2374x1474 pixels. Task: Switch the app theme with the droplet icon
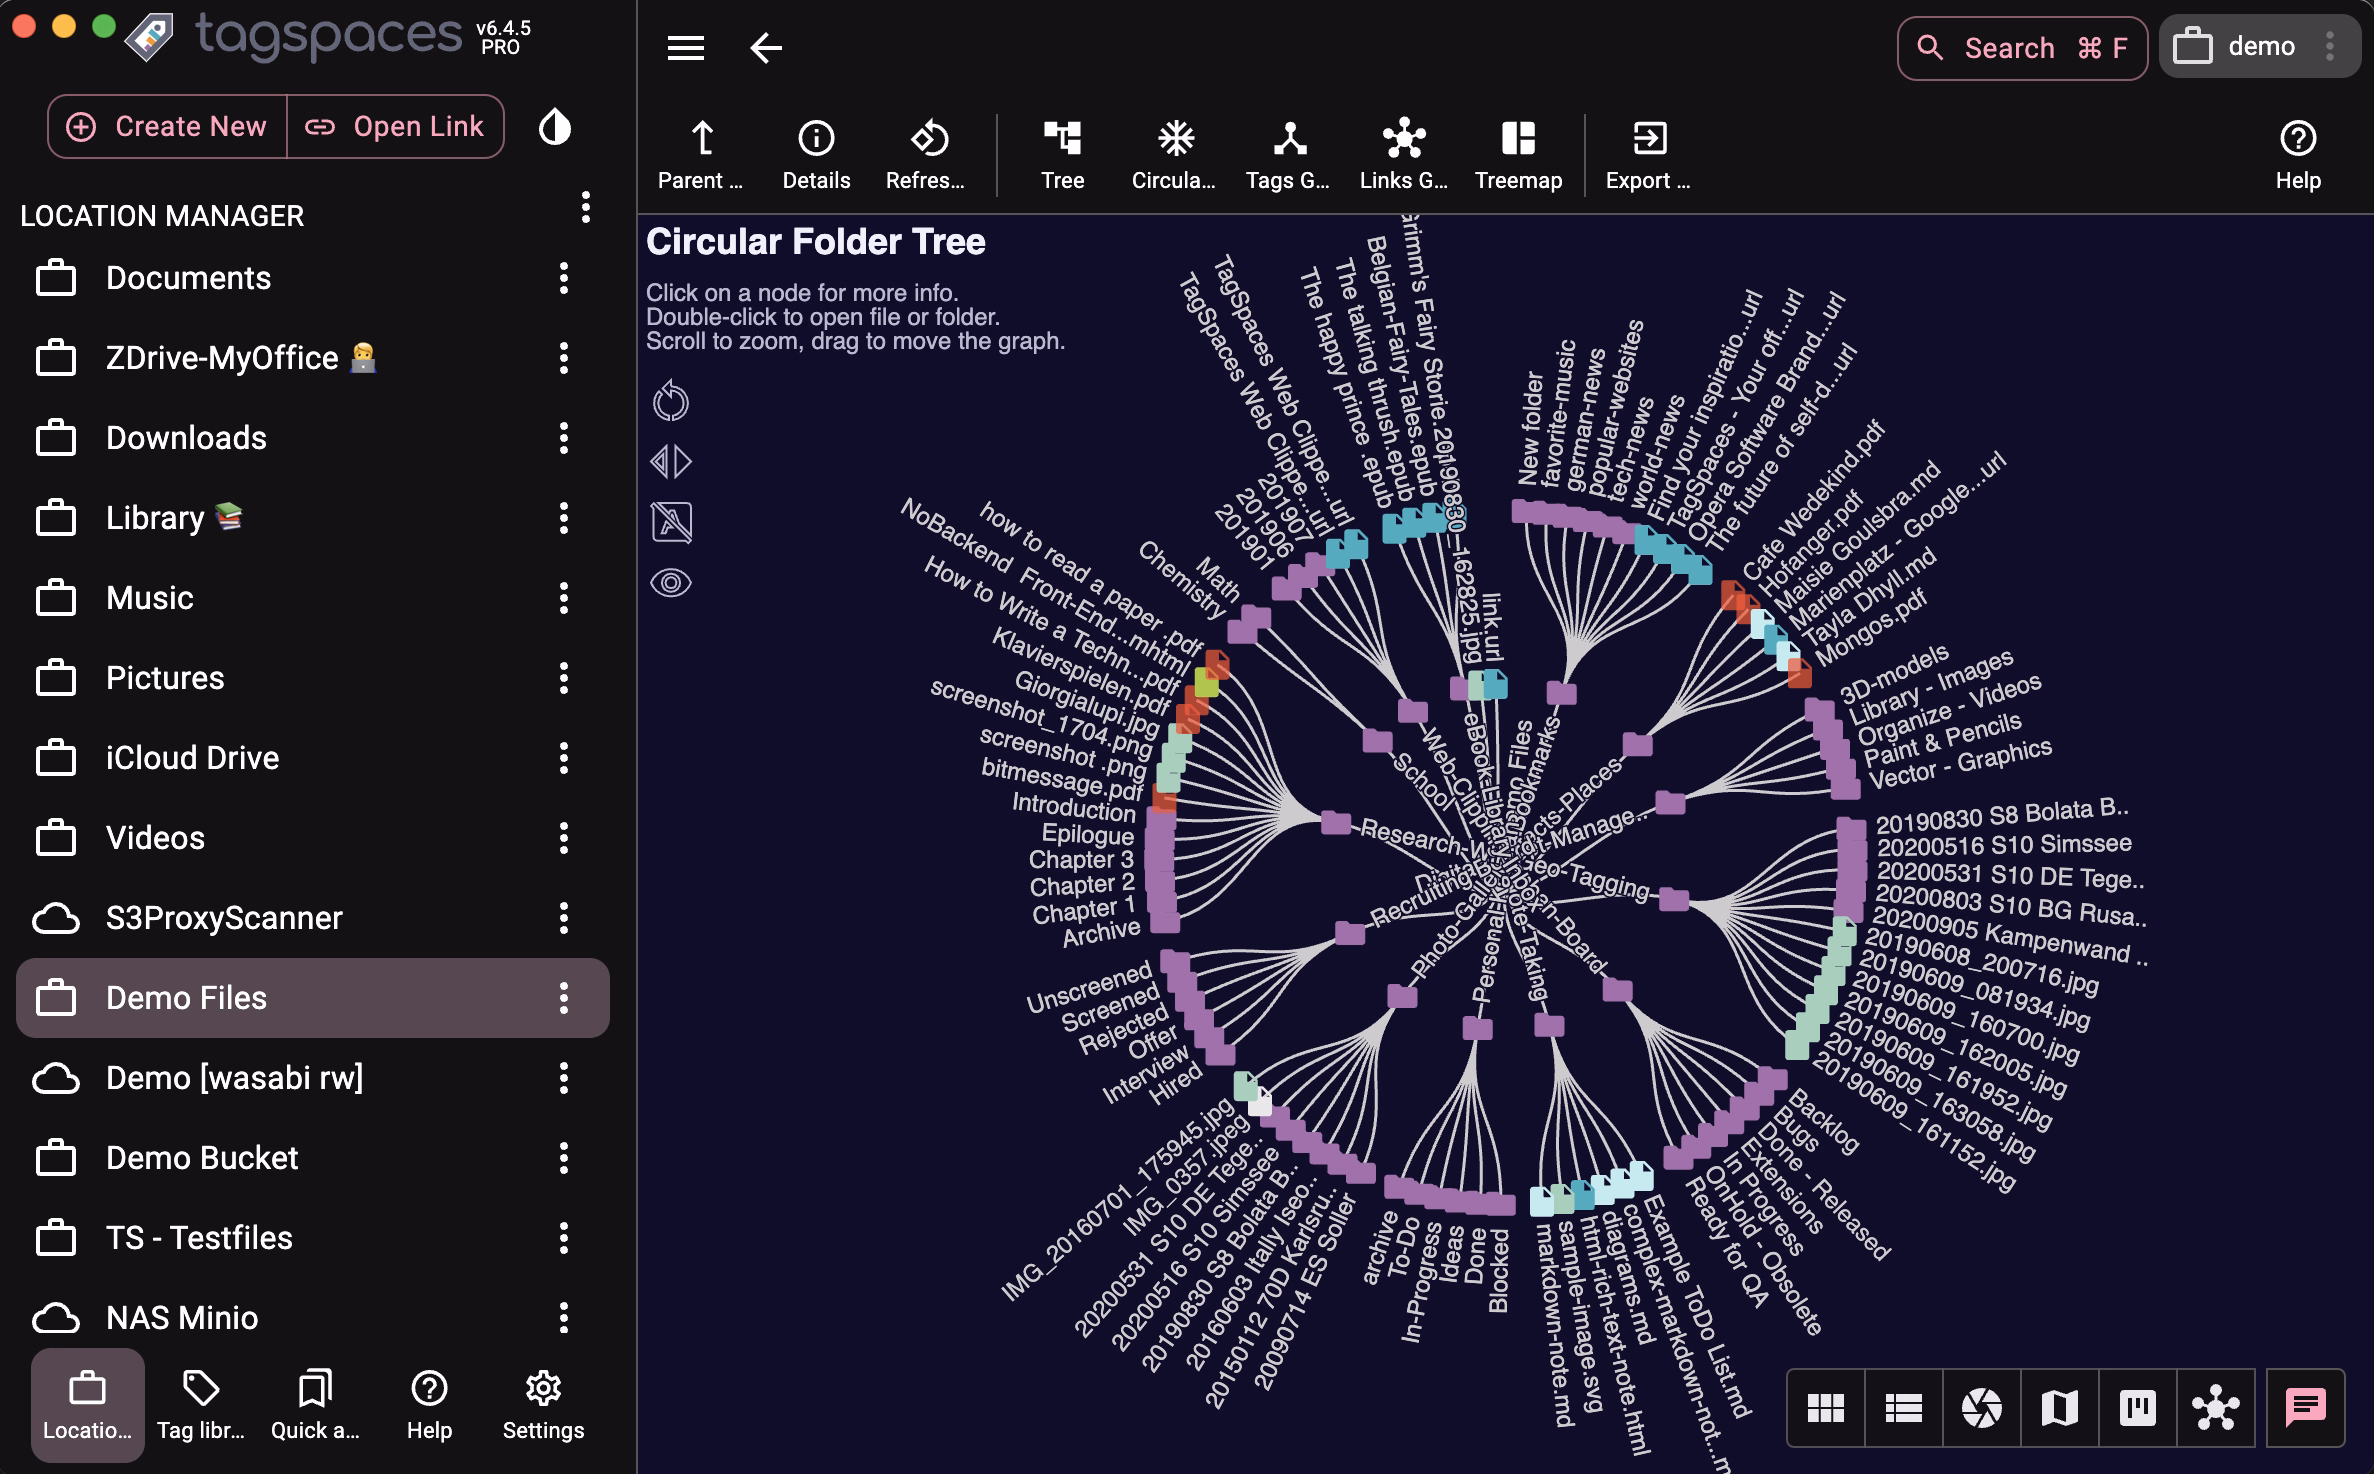[x=556, y=126]
